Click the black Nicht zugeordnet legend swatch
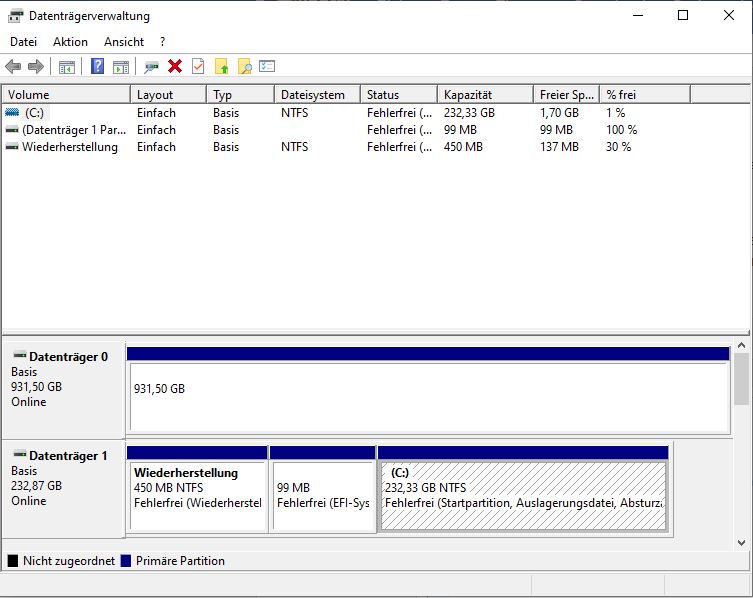The height and width of the screenshot is (598, 753). tap(13, 561)
